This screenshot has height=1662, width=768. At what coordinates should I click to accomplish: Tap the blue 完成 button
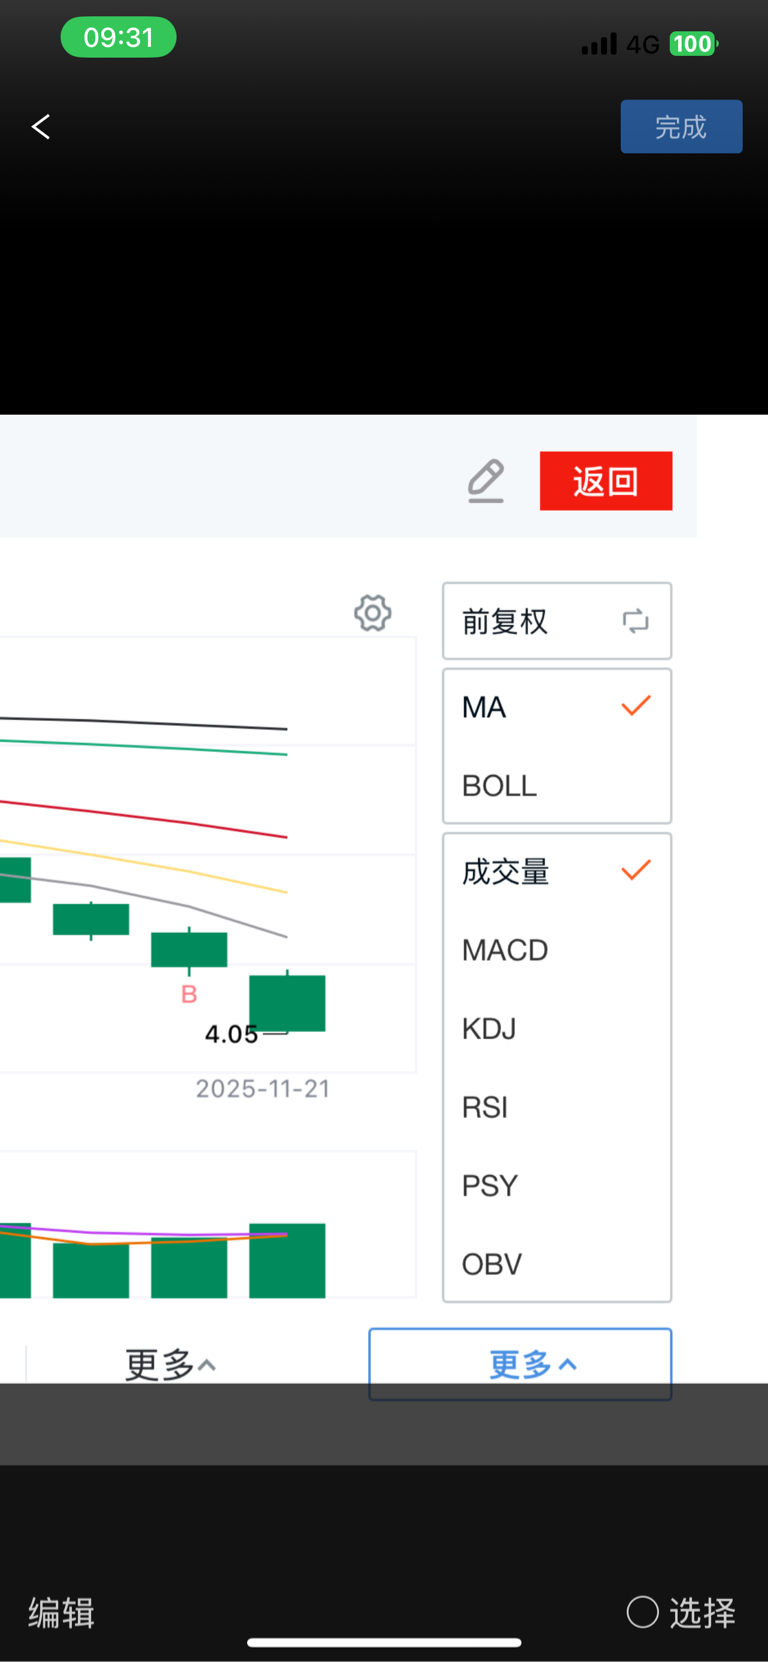(x=681, y=127)
